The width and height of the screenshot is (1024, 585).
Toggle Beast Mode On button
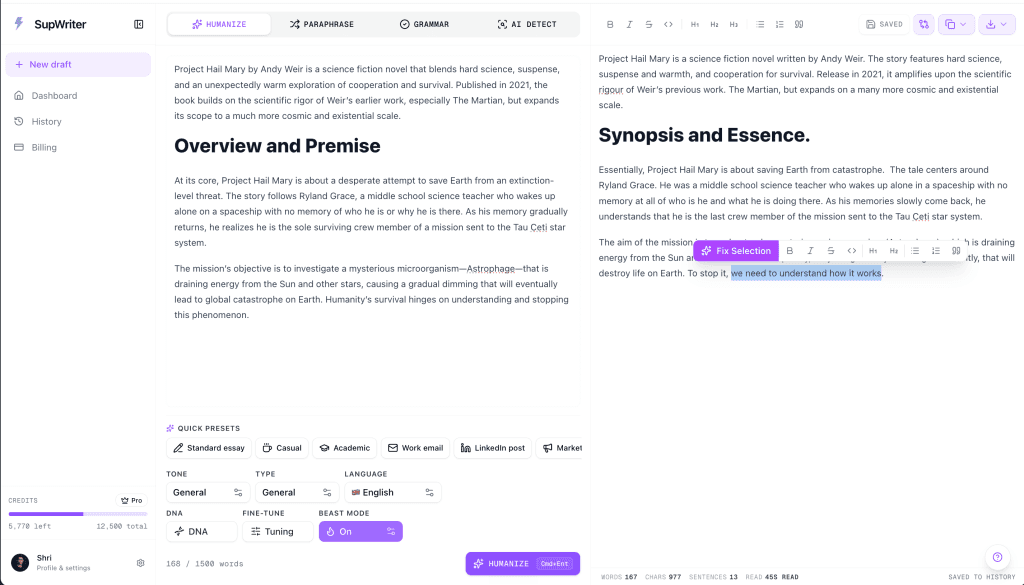[x=360, y=531]
